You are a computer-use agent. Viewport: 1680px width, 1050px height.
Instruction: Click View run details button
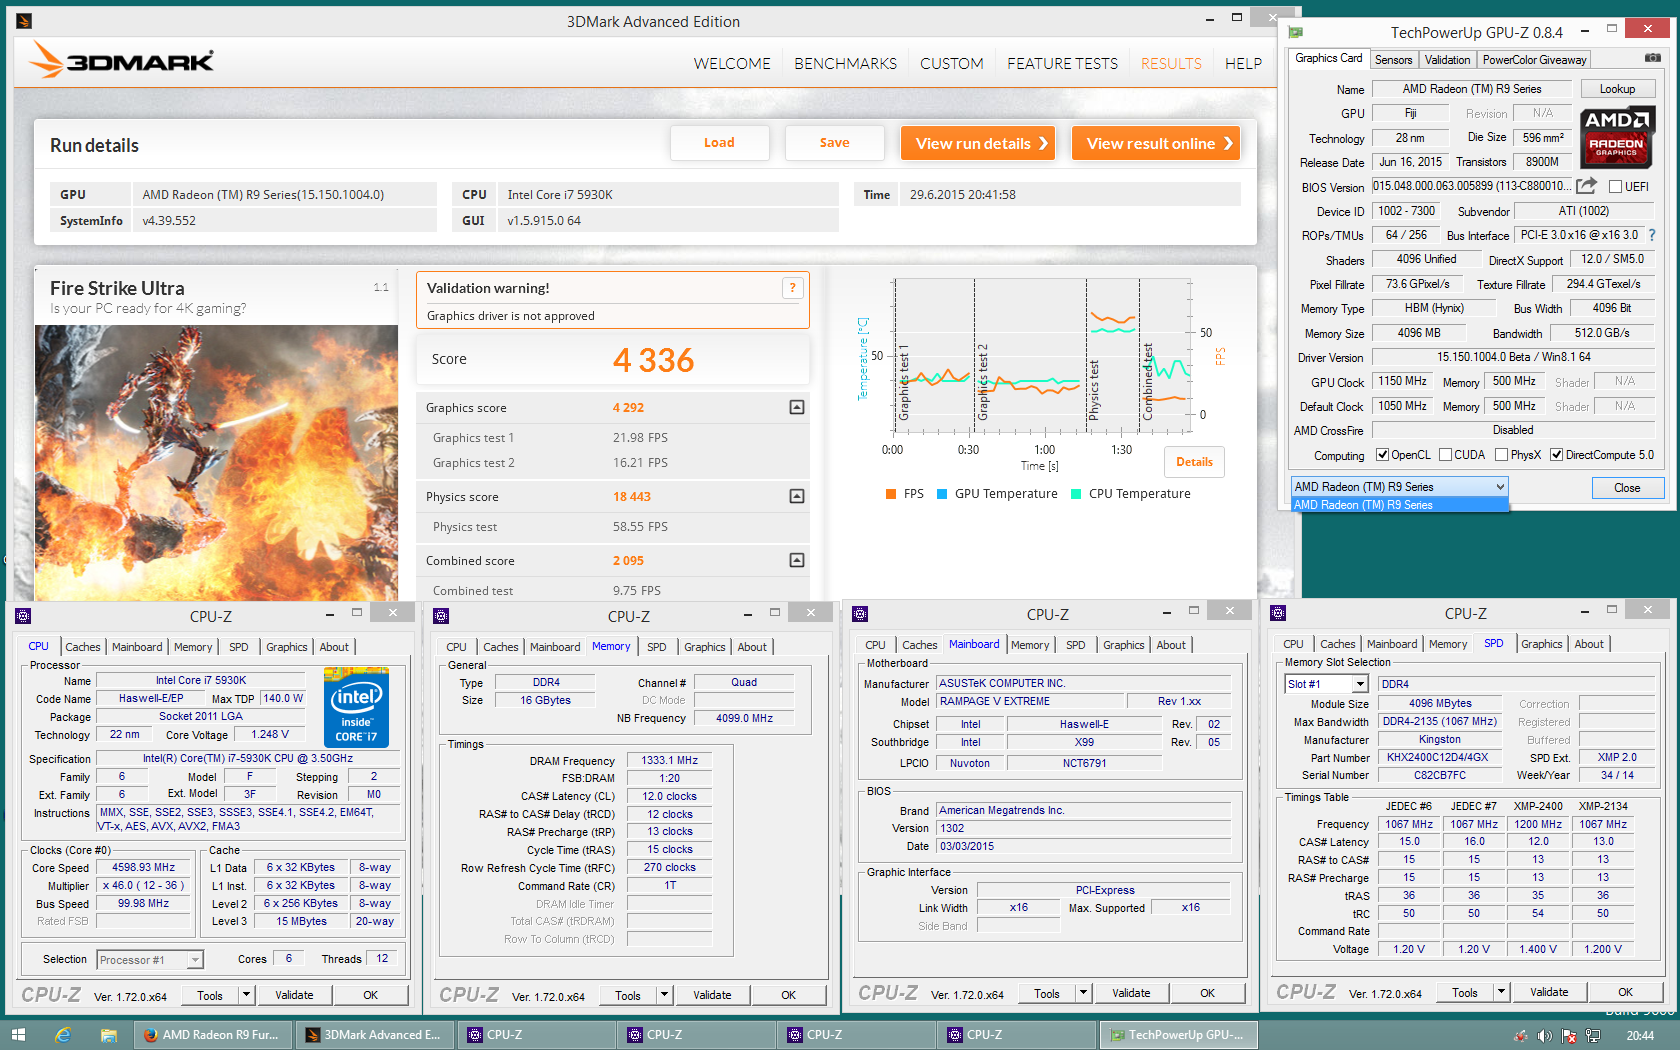(980, 143)
